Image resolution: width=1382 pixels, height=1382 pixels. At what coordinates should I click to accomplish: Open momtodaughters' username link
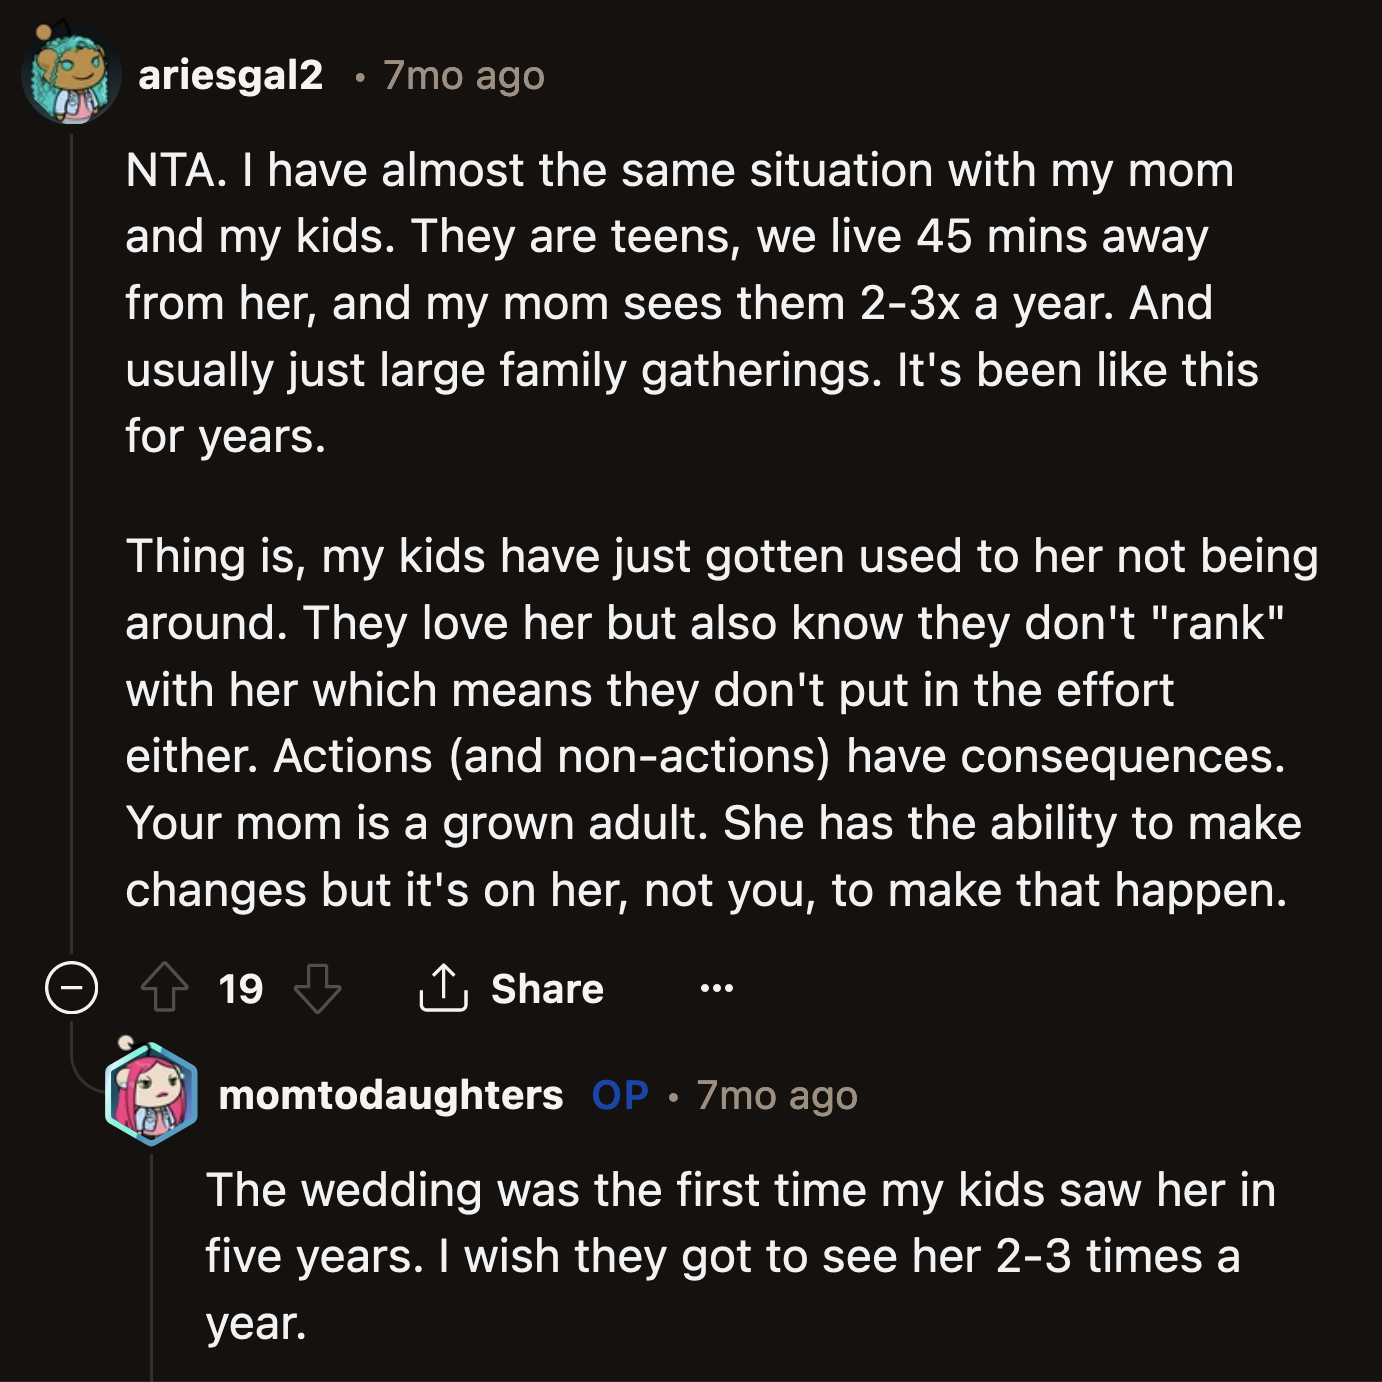pyautogui.click(x=389, y=1097)
